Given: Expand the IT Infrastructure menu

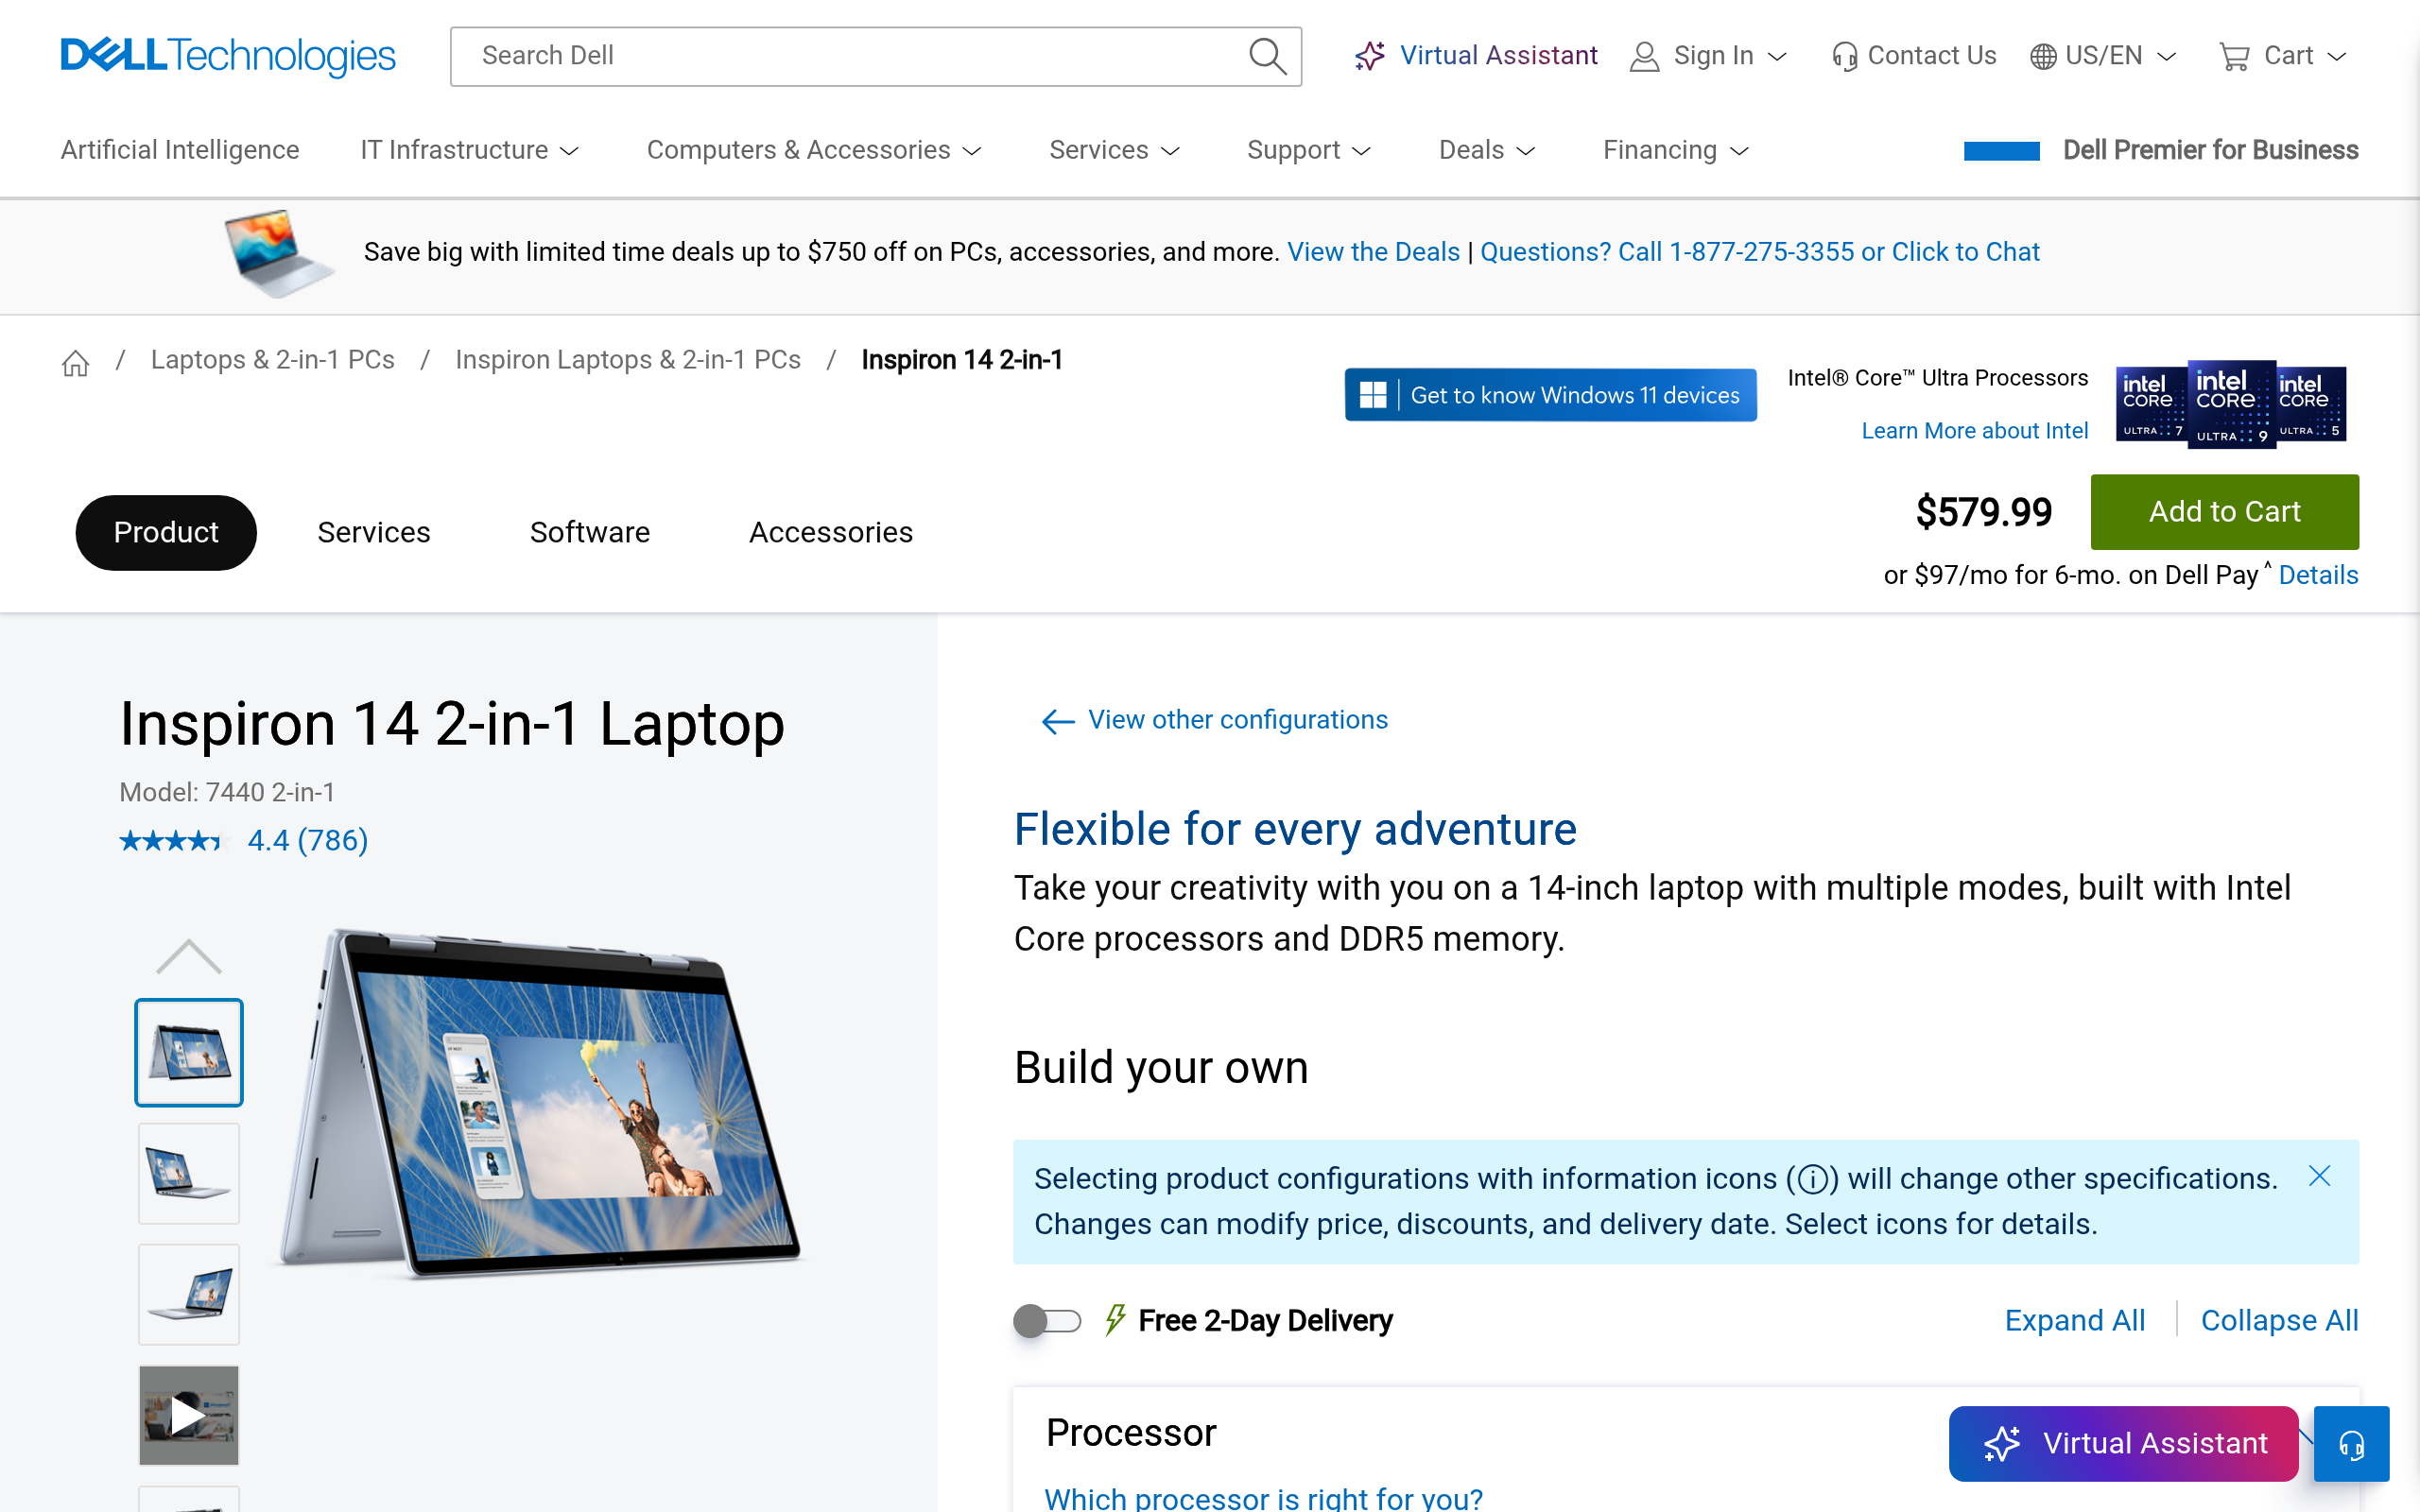Looking at the screenshot, I should (470, 150).
